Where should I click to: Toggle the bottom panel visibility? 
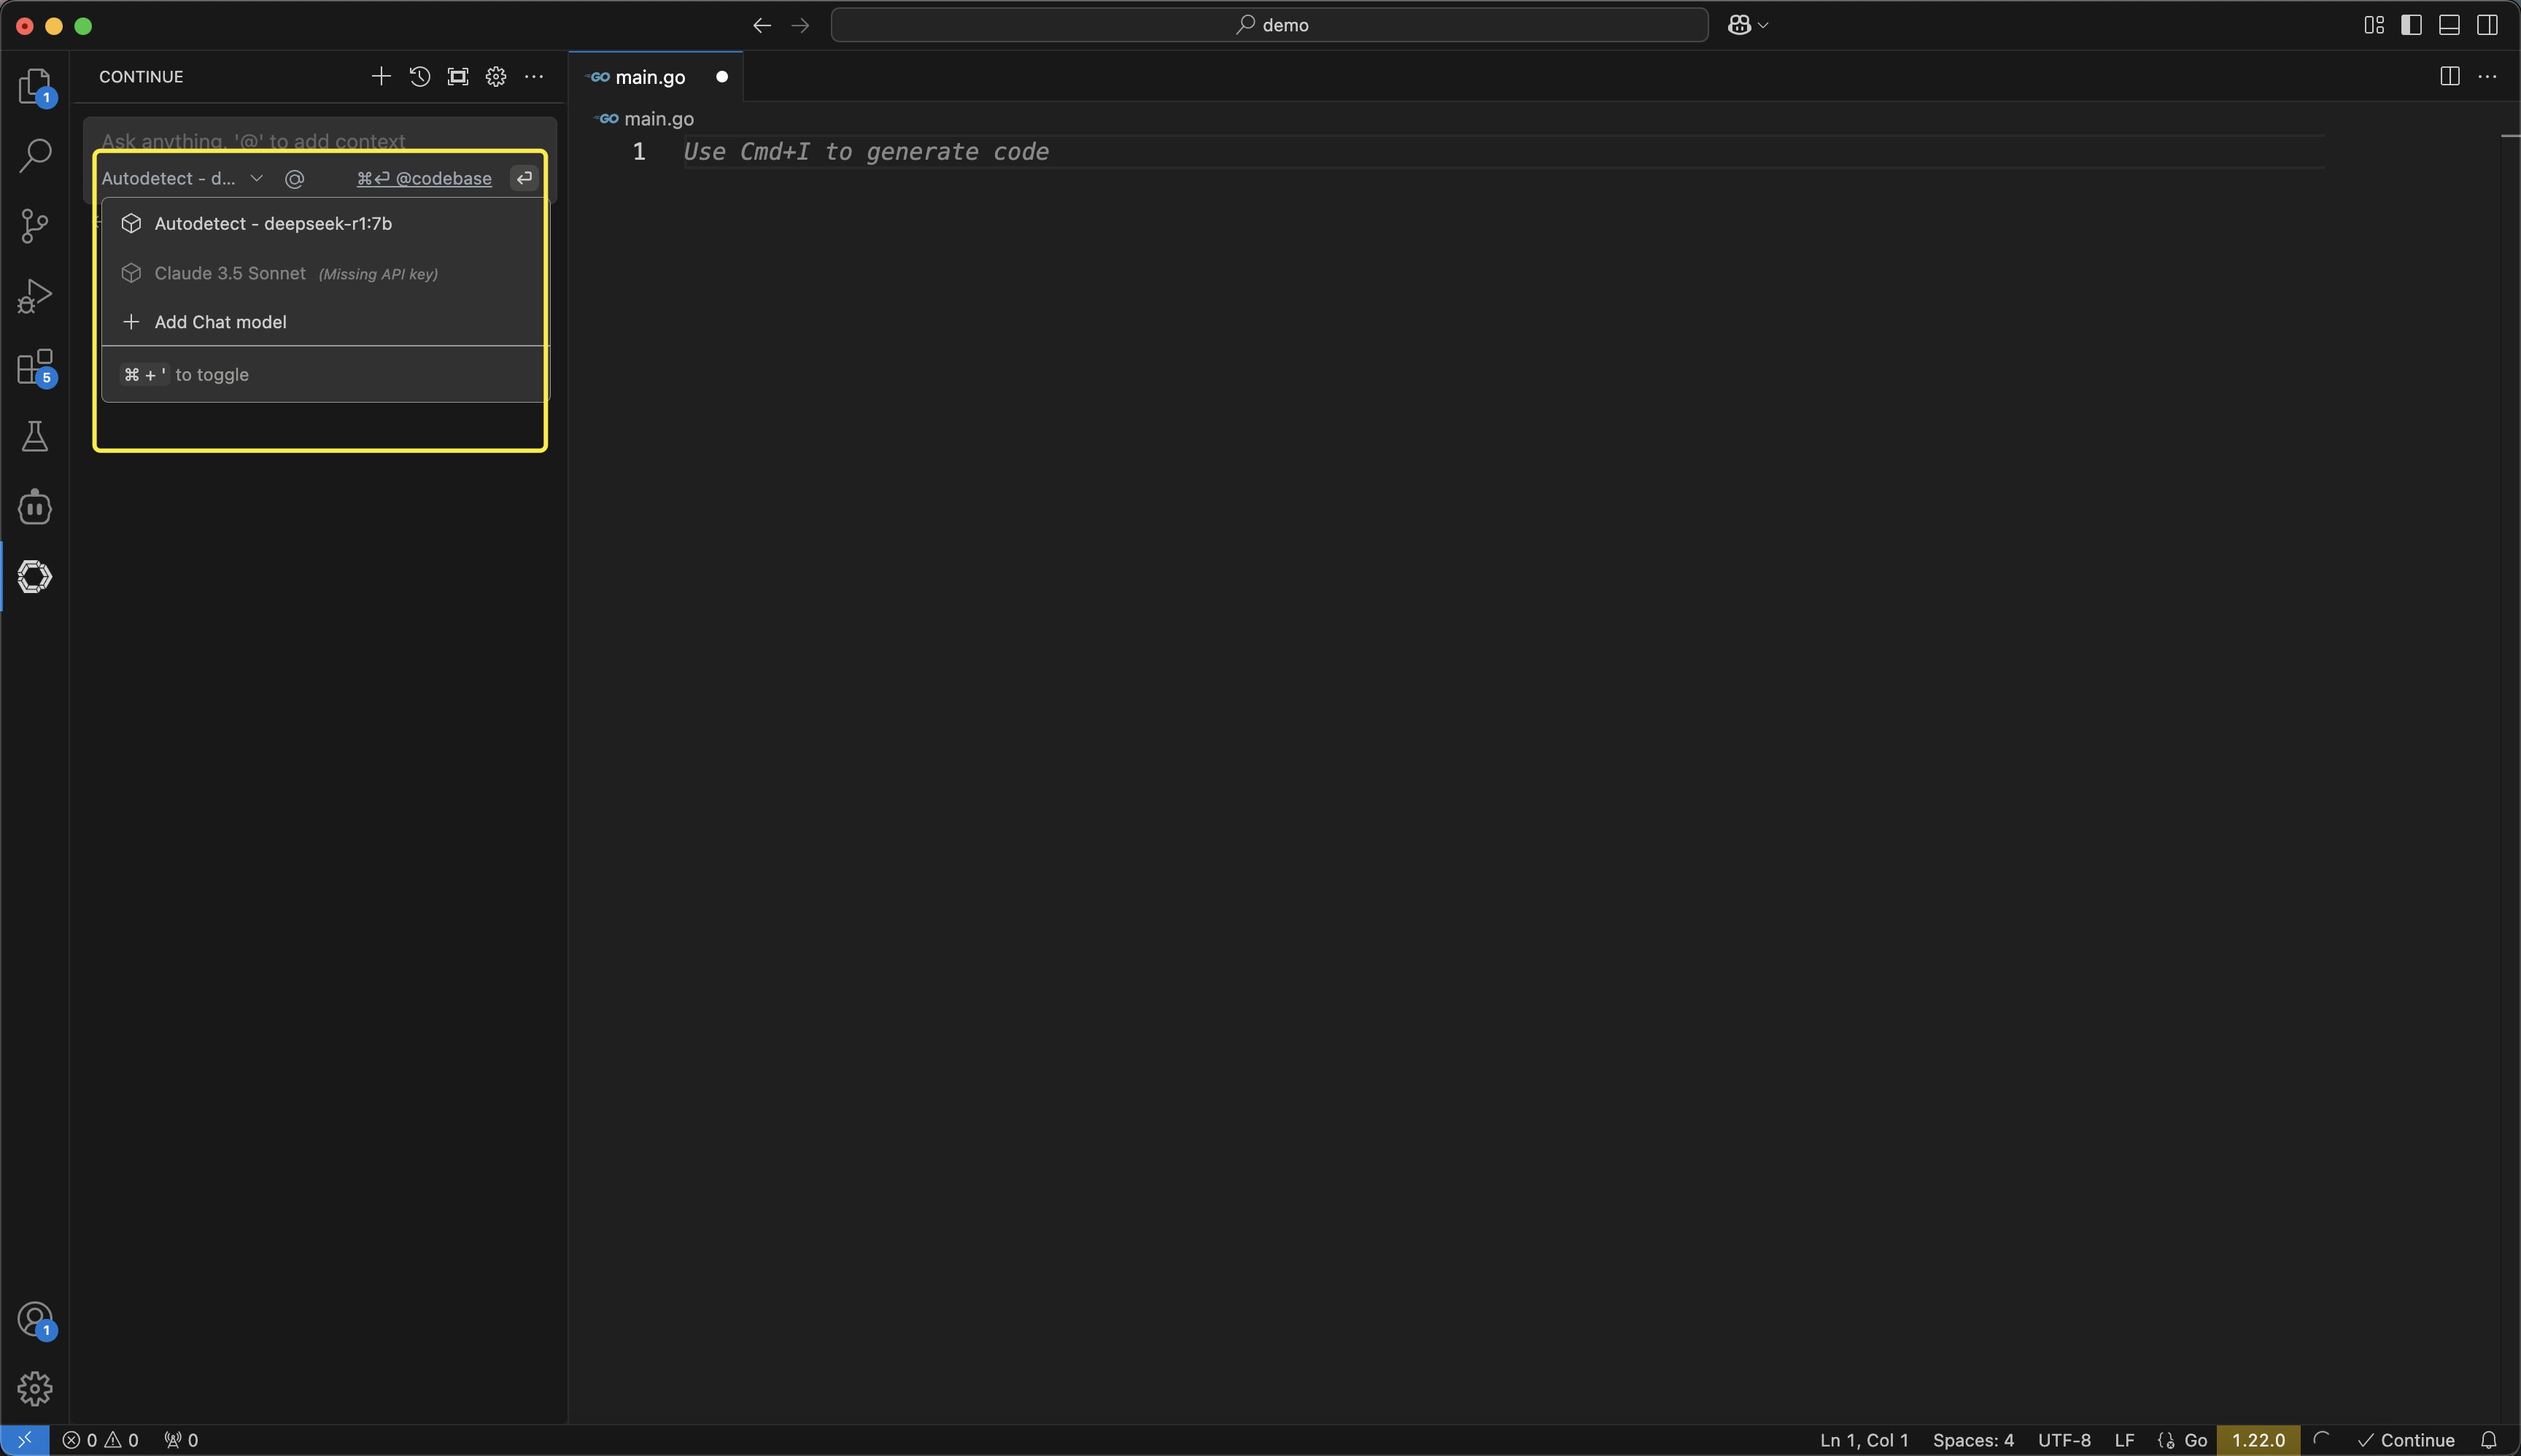2449,25
